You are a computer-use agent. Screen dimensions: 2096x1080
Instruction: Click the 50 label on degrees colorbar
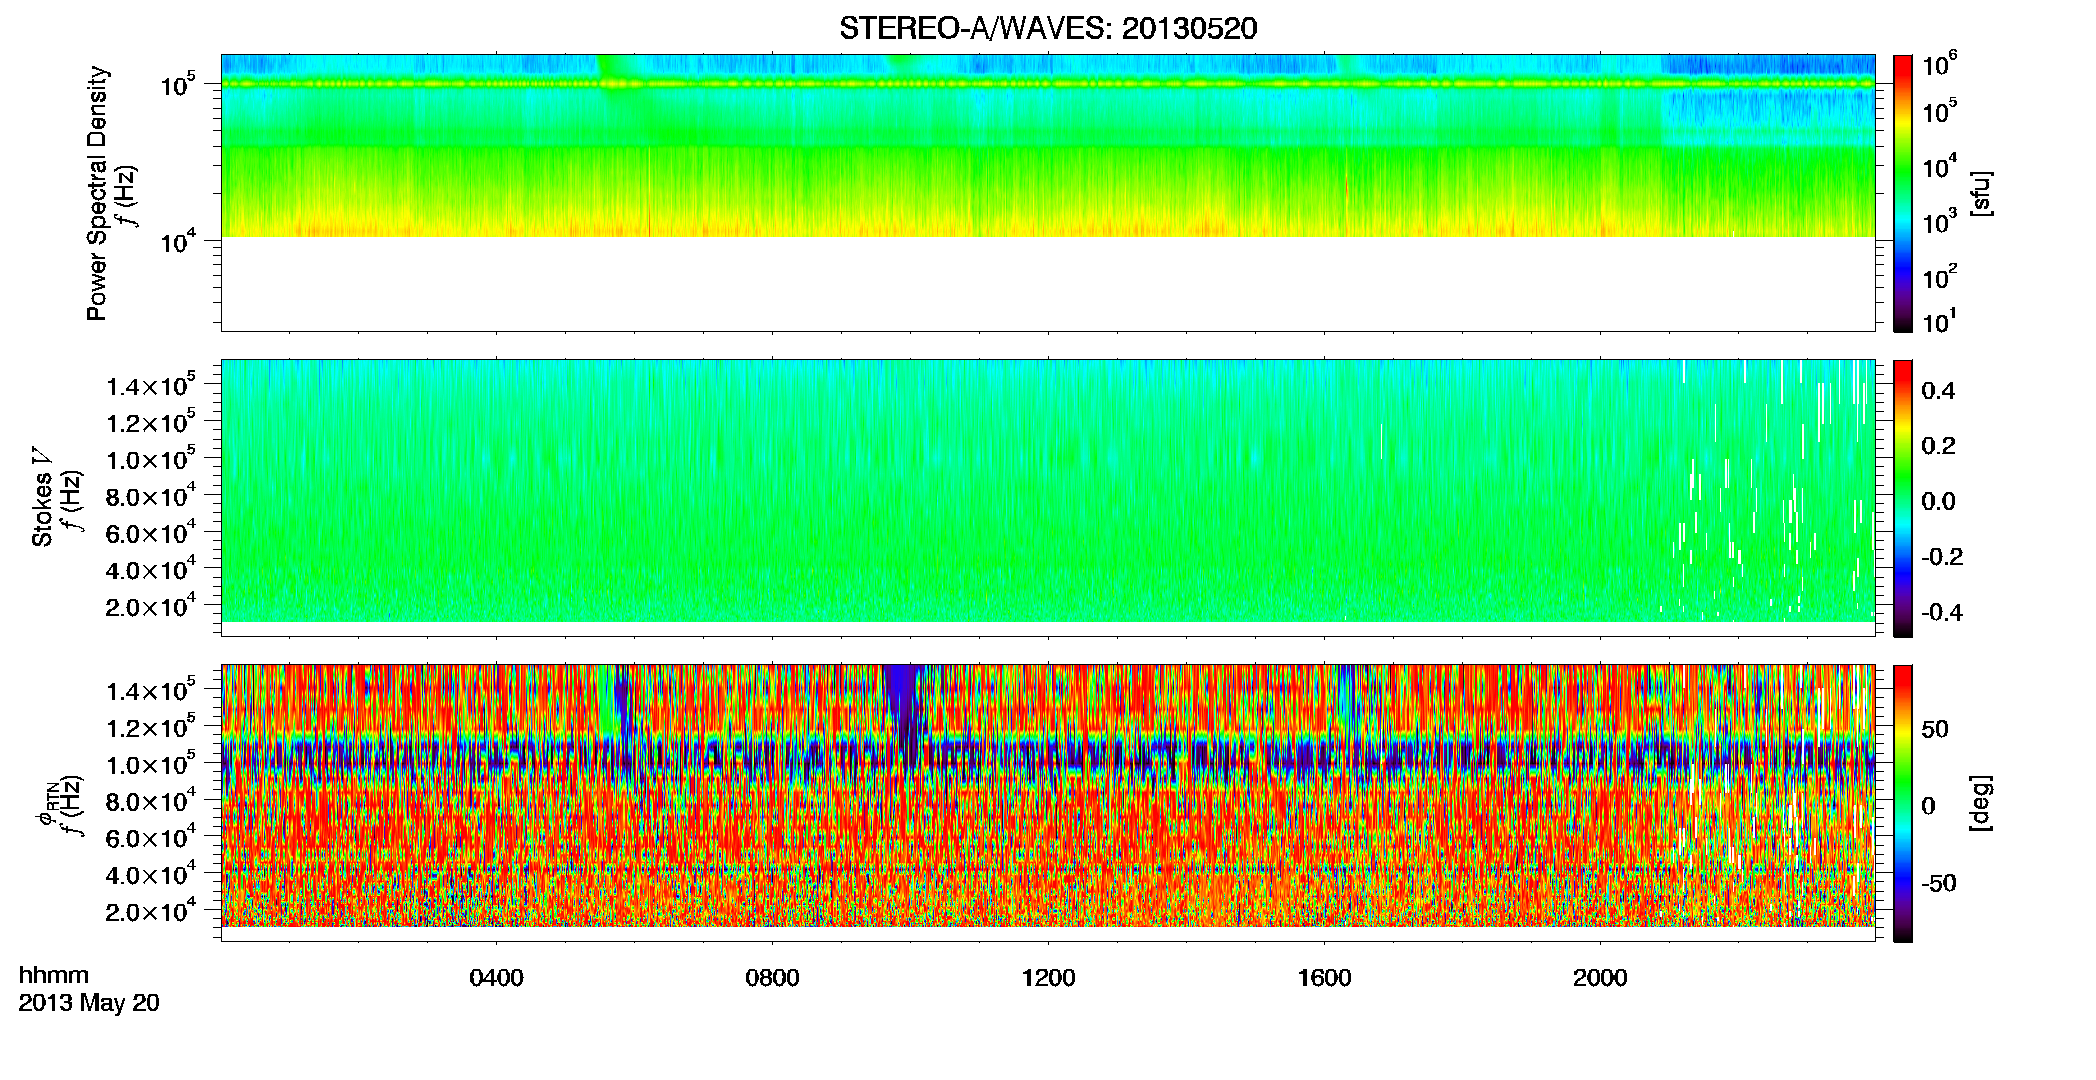tap(1935, 729)
